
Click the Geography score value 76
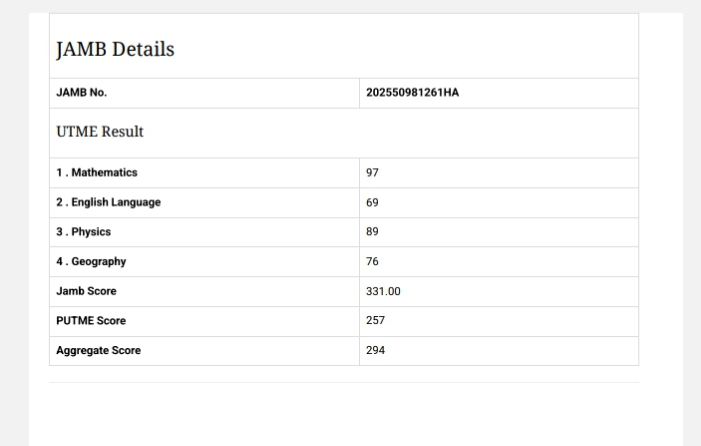coord(373,262)
